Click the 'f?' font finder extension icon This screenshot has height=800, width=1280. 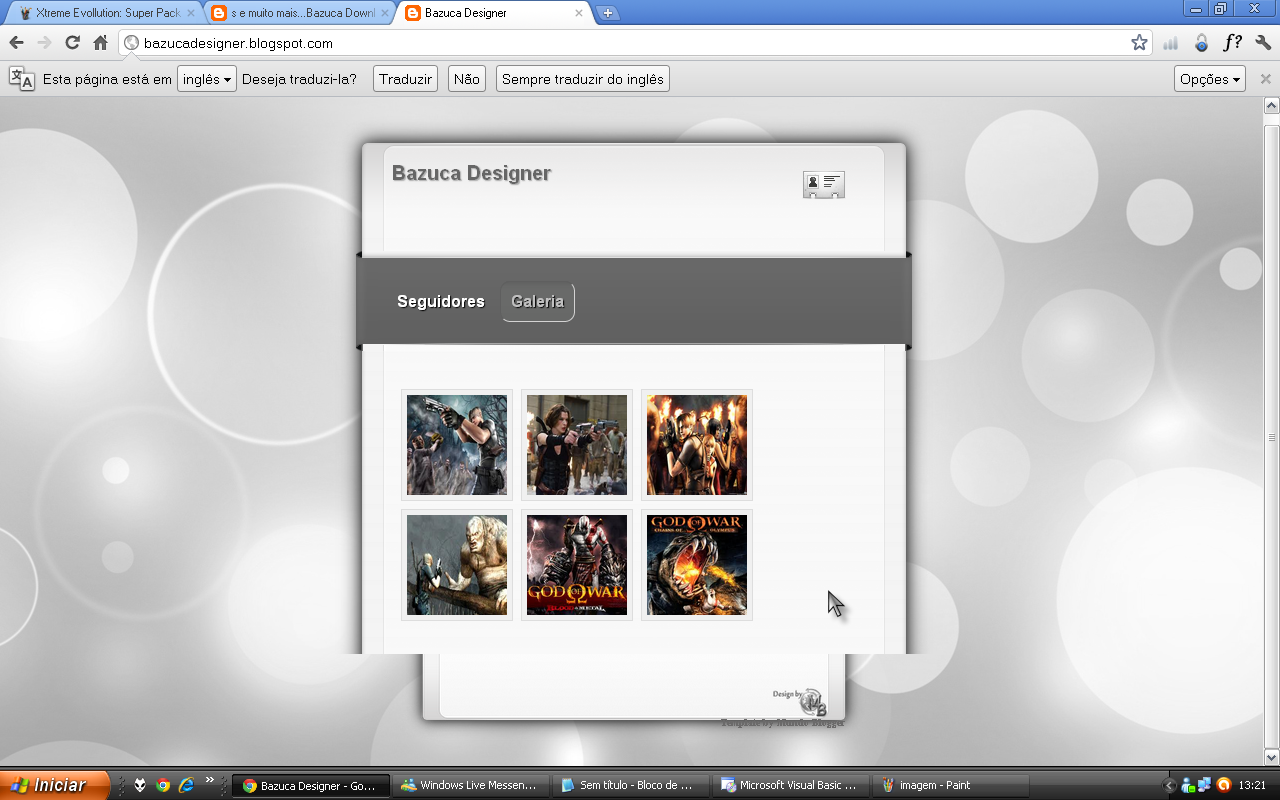point(1233,43)
